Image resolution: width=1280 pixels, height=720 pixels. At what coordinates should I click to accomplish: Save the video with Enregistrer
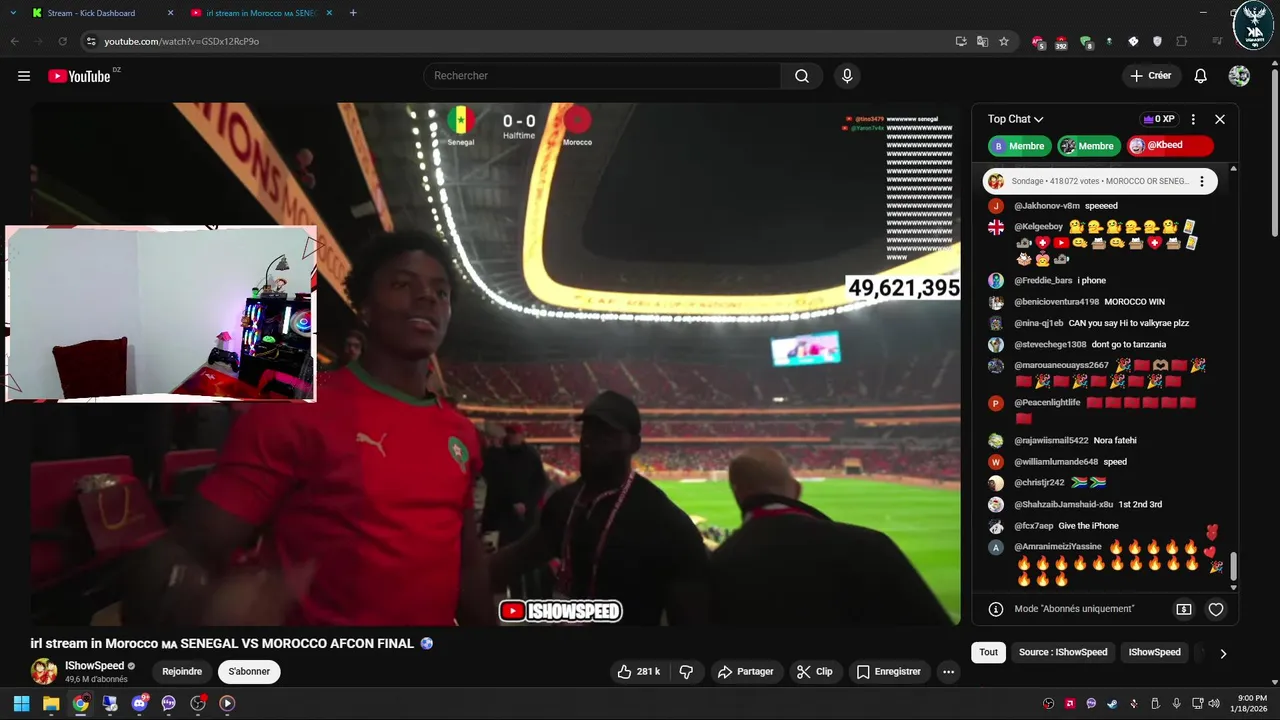[889, 672]
